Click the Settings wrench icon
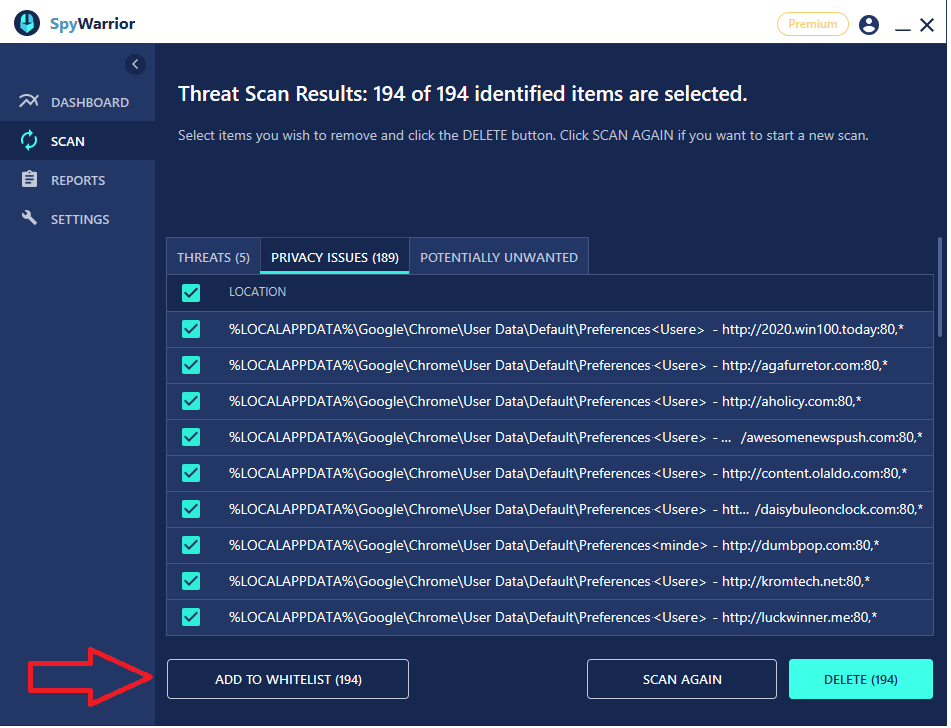This screenshot has width=951, height=728. point(29,218)
